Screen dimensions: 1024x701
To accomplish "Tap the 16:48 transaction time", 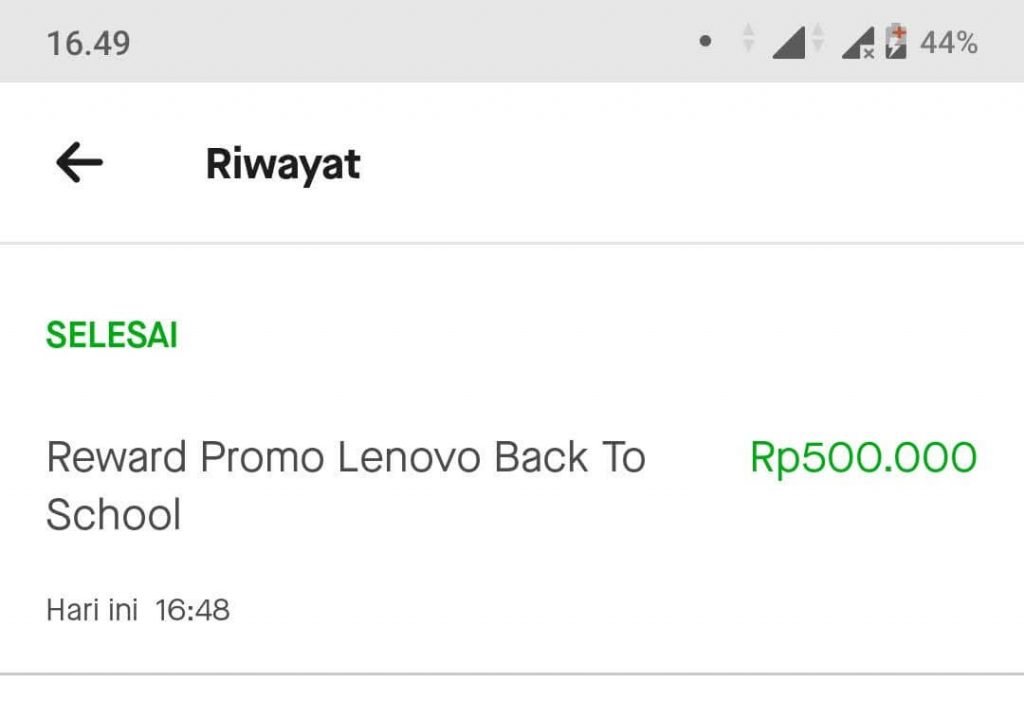I will [x=193, y=610].
